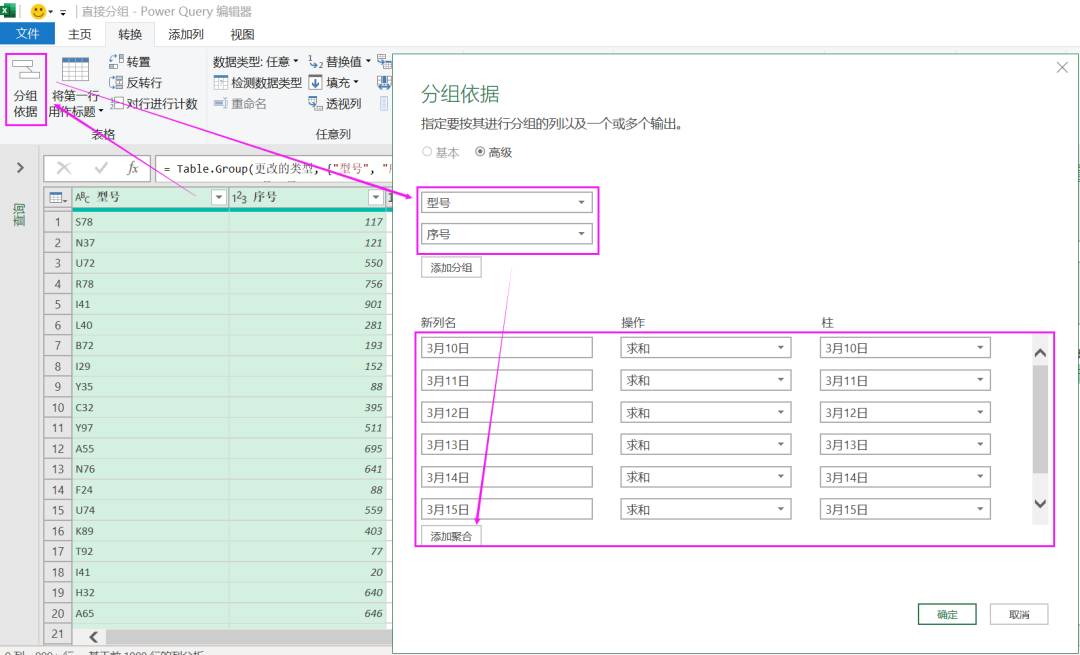The width and height of the screenshot is (1080, 655).
Task: Click the ABC type icon on 型号 column
Action: [83, 198]
